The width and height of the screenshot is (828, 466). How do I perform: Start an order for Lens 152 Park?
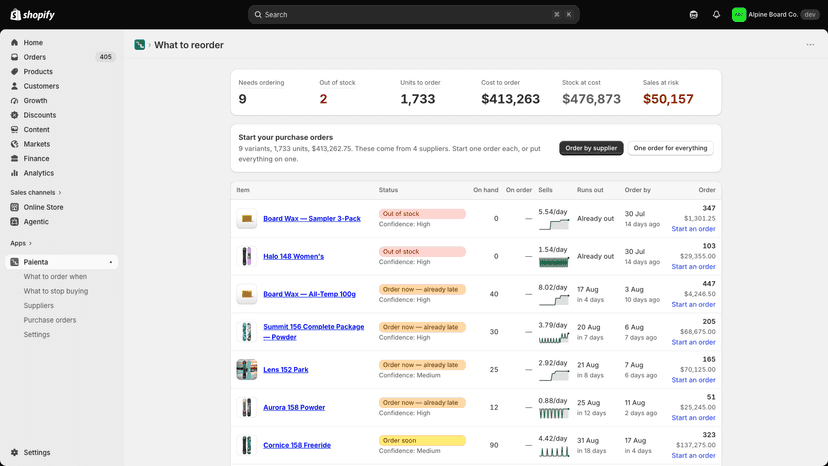point(693,380)
